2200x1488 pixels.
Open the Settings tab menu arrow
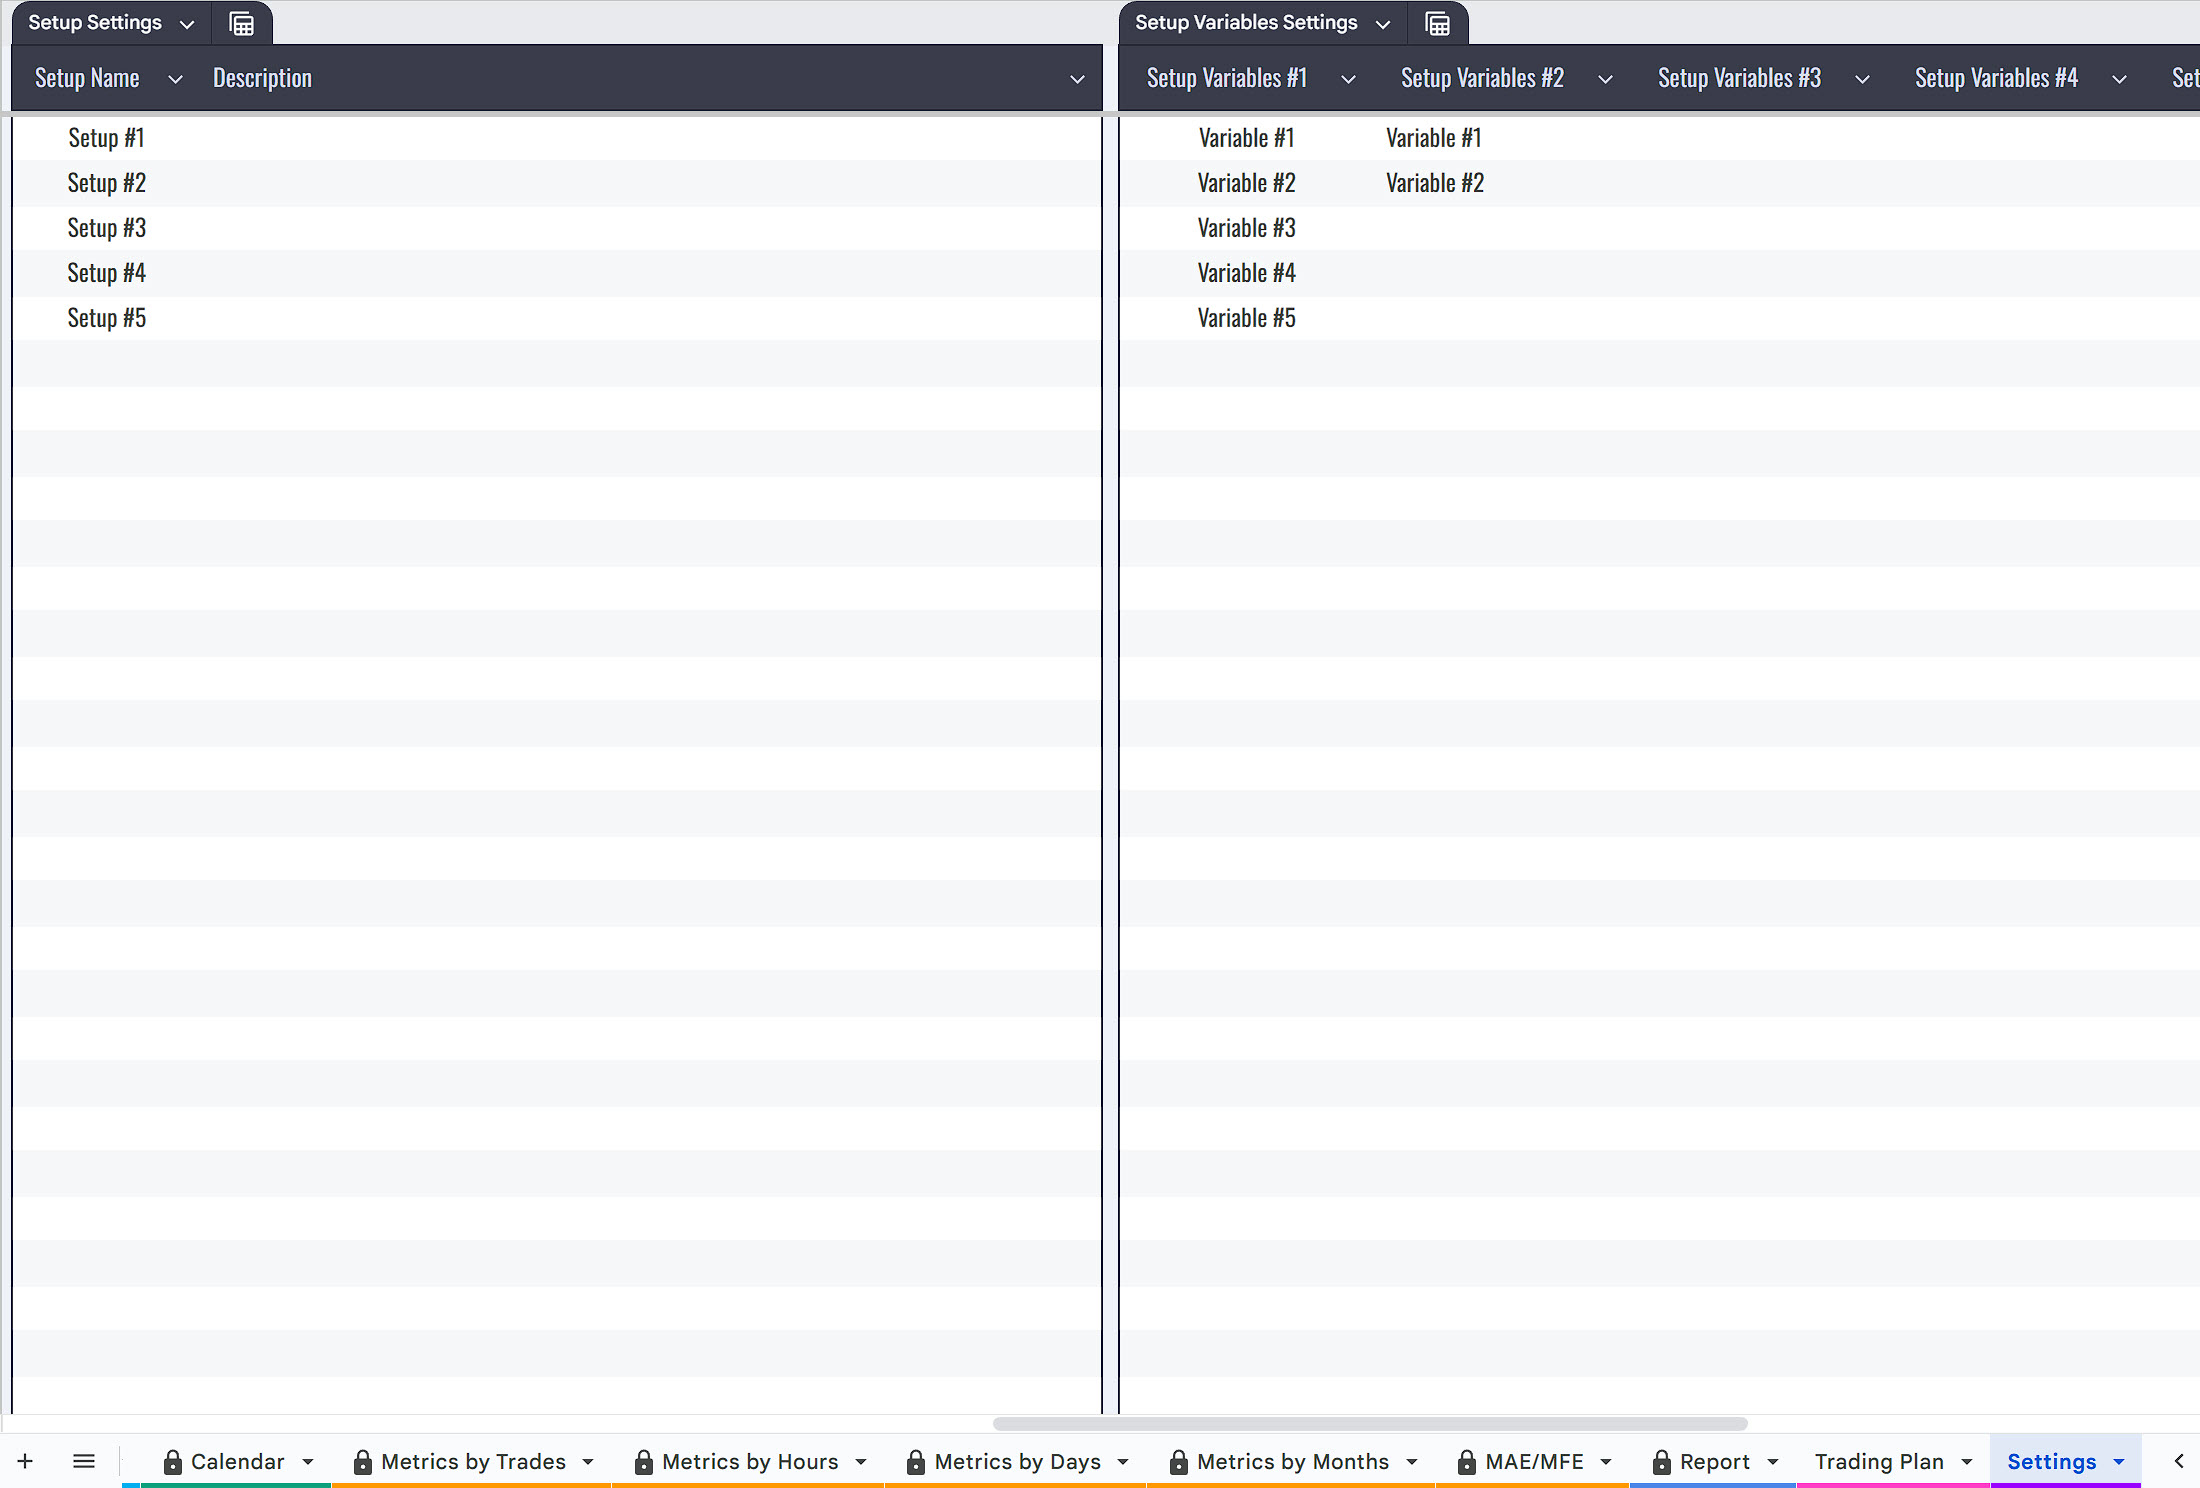pyautogui.click(x=2119, y=1462)
